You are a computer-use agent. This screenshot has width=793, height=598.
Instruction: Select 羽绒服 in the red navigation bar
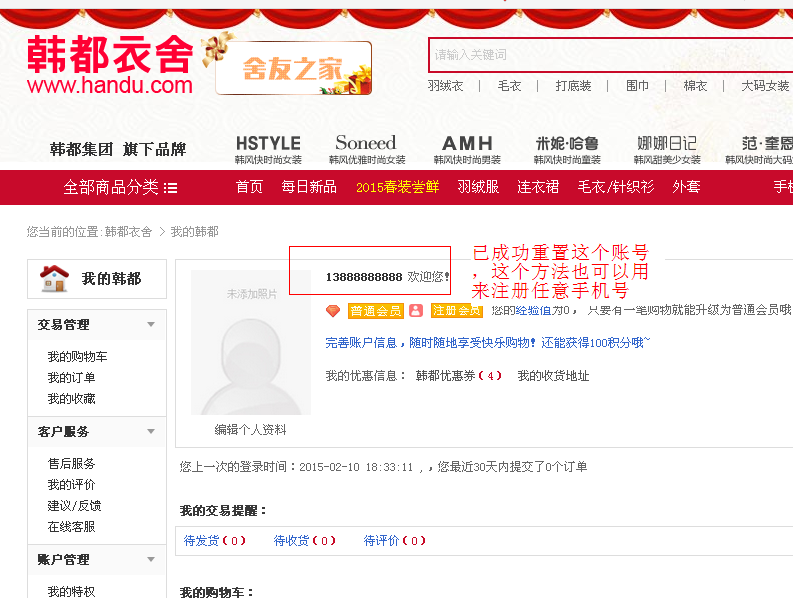click(x=478, y=187)
